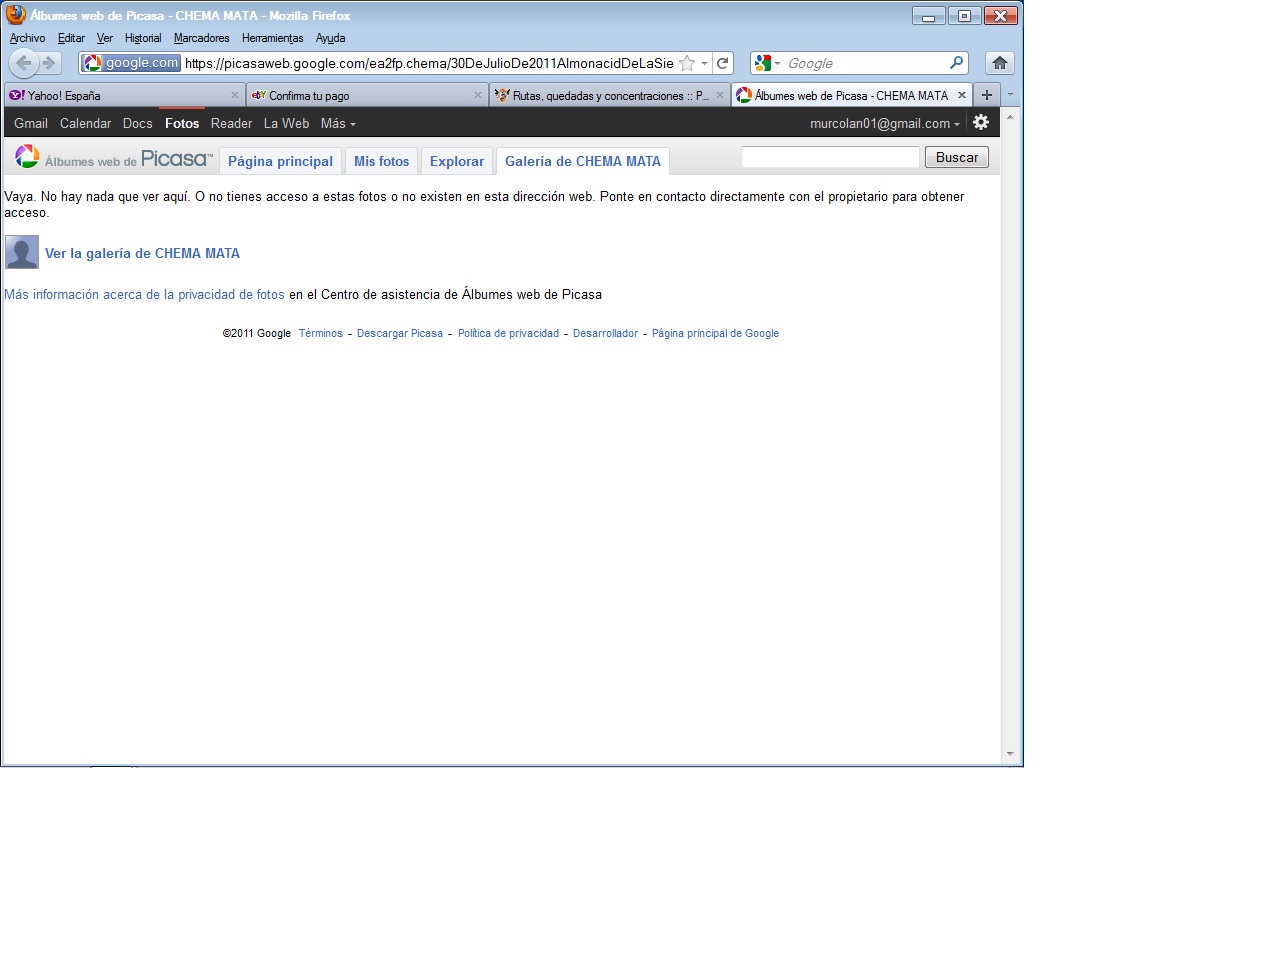The image size is (1280, 960).
Task: Click the browser back arrow button
Action: pyautogui.click(x=24, y=63)
